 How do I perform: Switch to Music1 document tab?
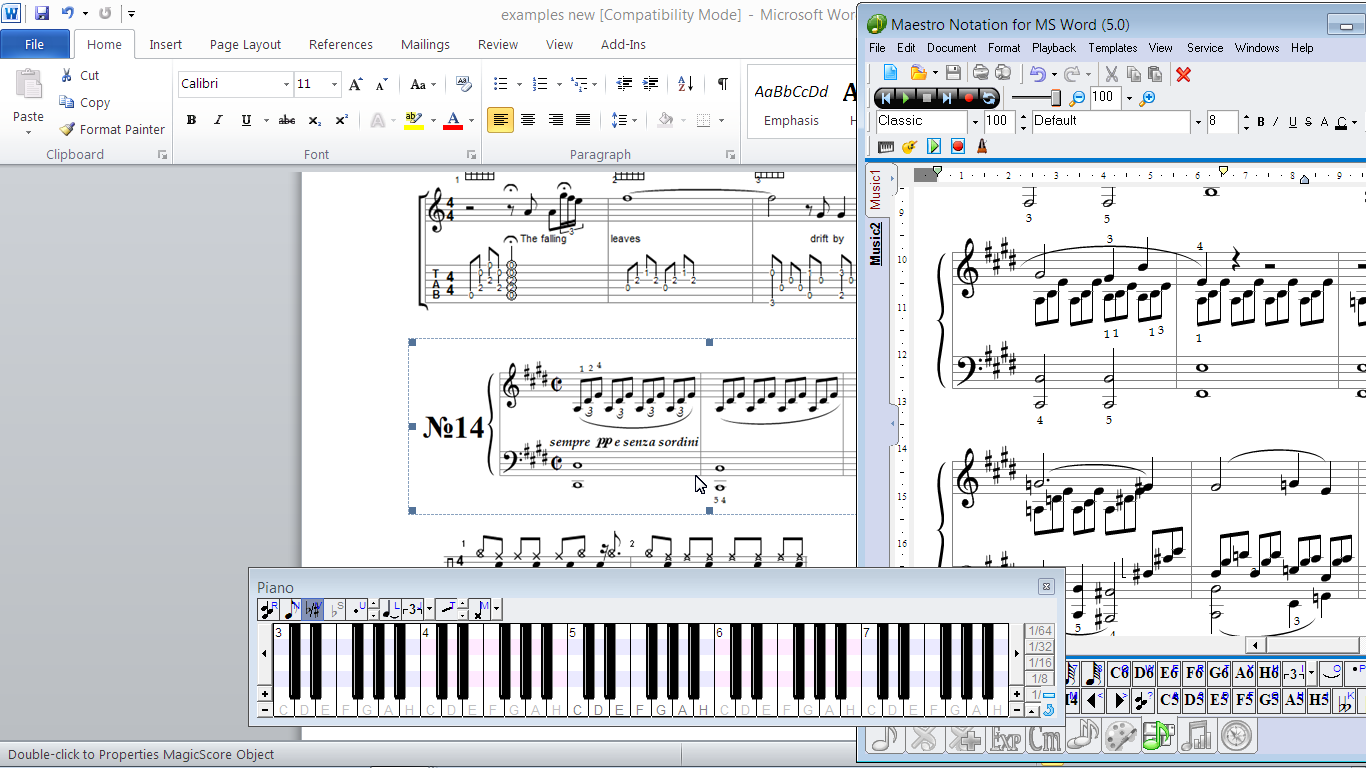pyautogui.click(x=876, y=190)
